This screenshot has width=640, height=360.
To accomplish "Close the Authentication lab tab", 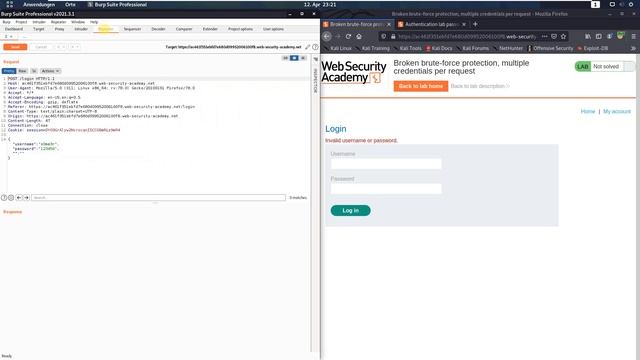I will pos(464,24).
